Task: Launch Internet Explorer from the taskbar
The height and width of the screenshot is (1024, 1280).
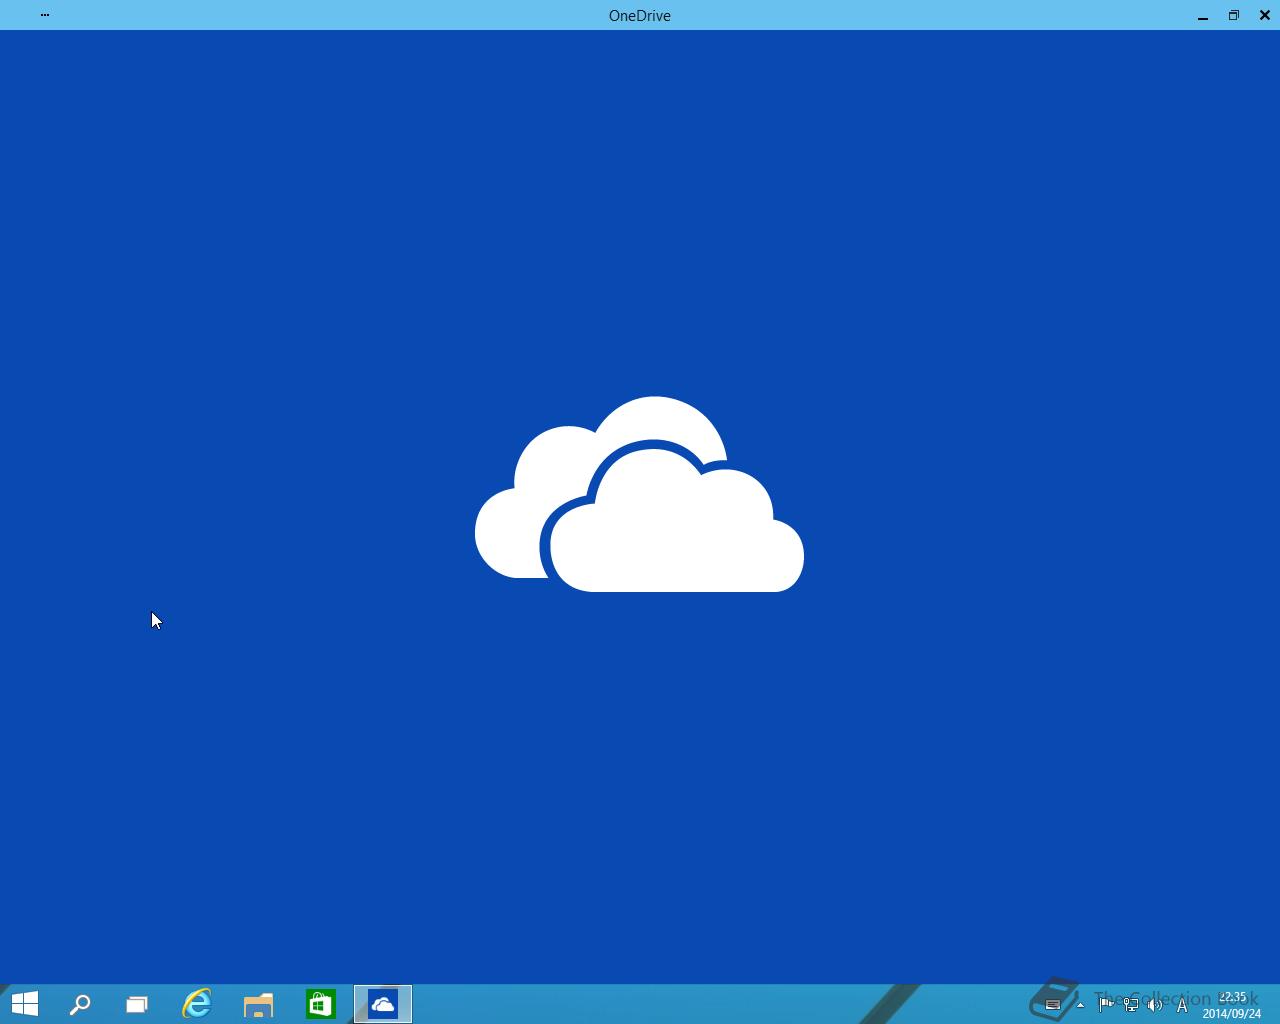Action: coord(197,1004)
